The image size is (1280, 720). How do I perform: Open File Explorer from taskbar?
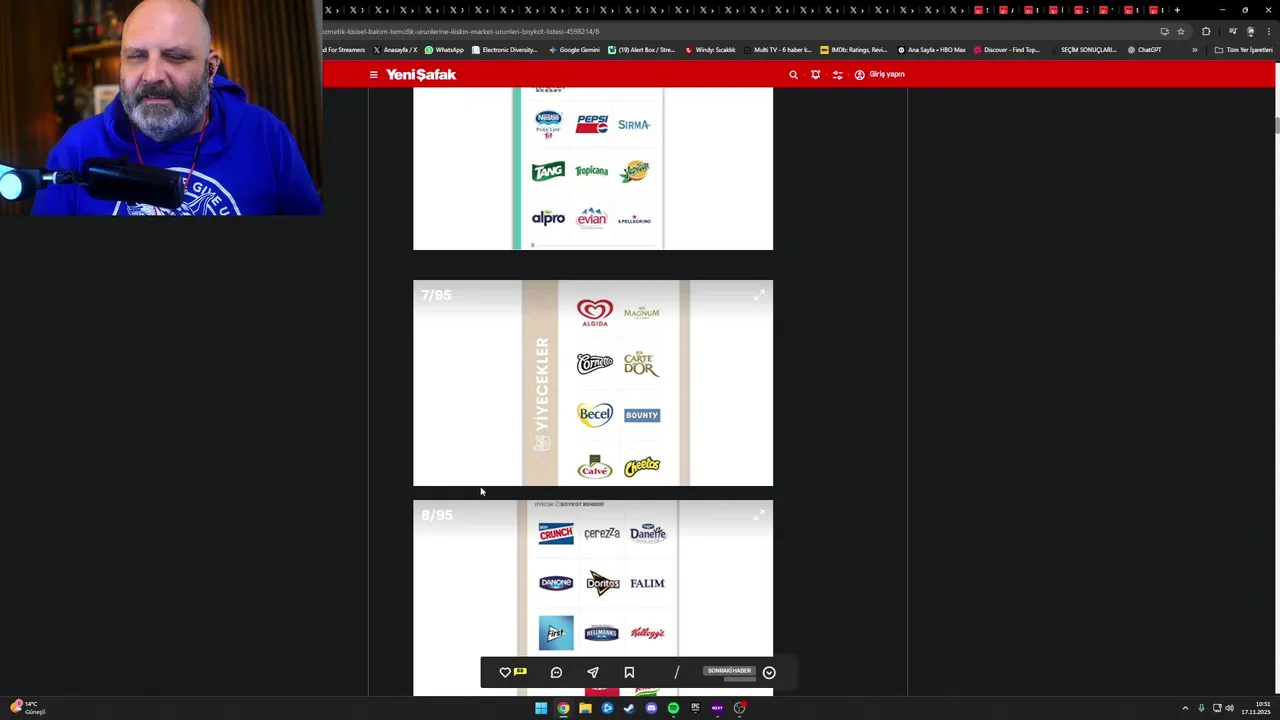pyautogui.click(x=585, y=708)
